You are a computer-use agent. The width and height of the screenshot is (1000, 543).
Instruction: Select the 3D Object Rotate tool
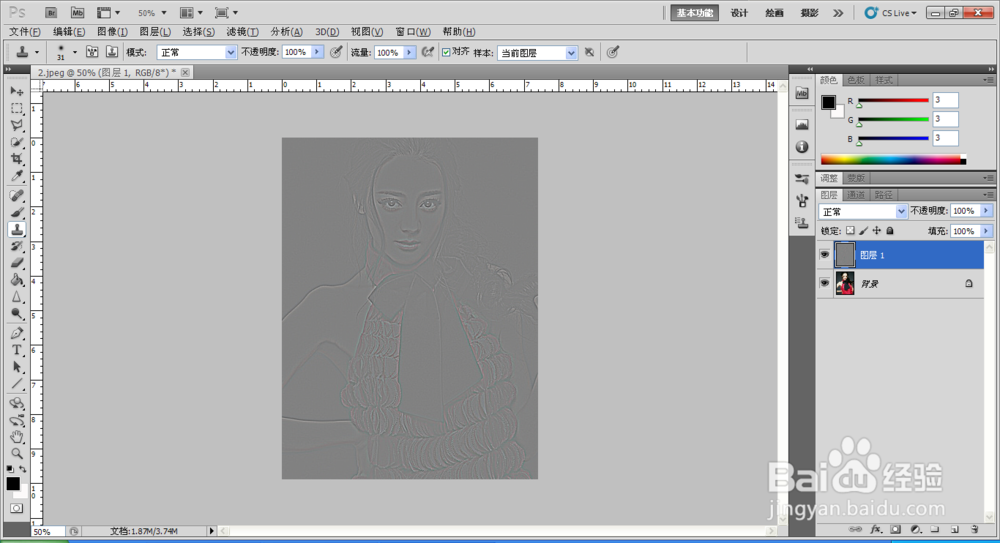[17, 403]
